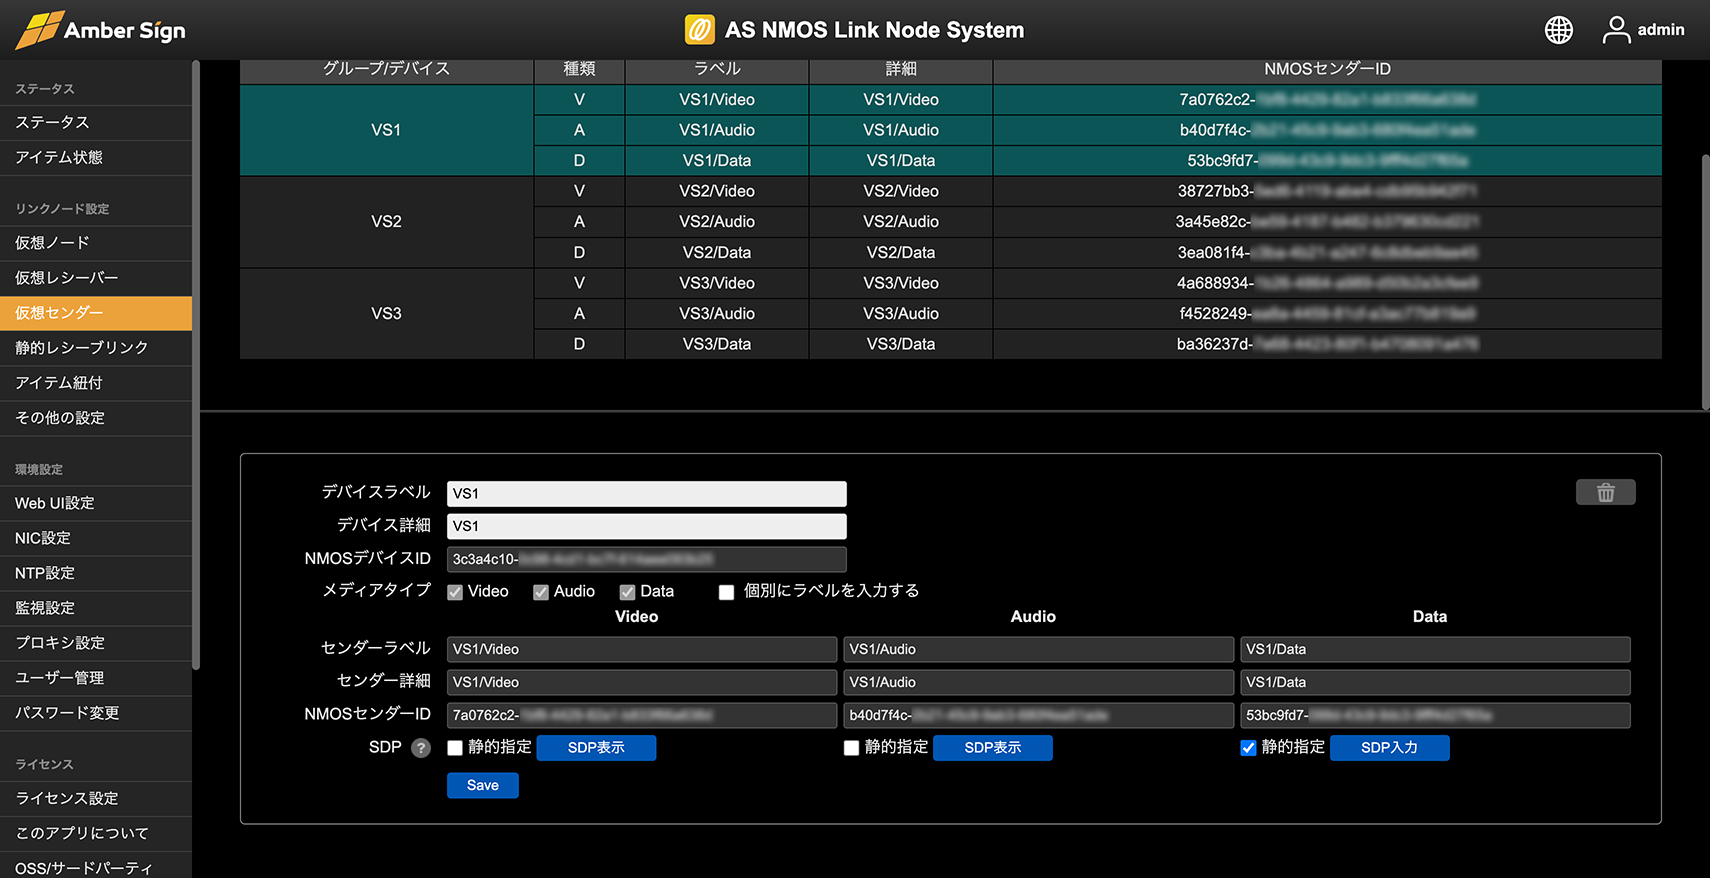Viewport: 1710px width, 878px height.
Task: Click the Amber Sign logo
Action: point(101,30)
